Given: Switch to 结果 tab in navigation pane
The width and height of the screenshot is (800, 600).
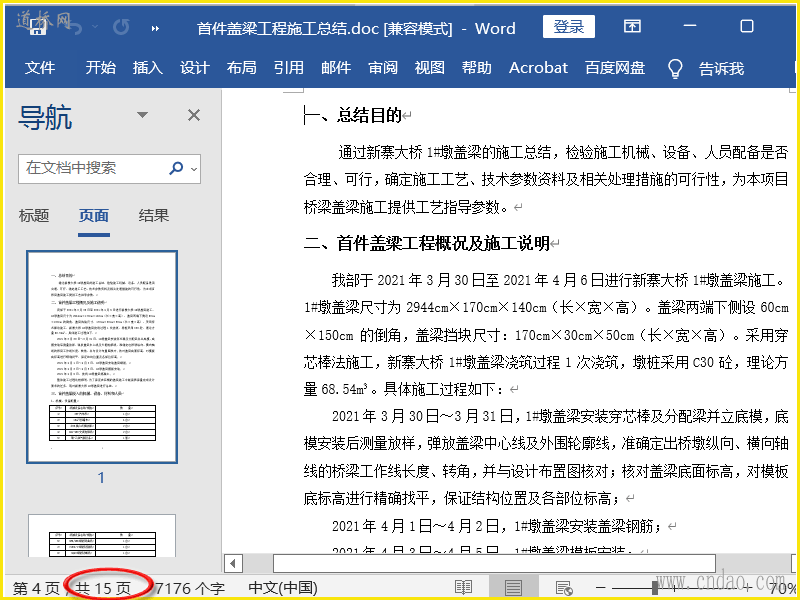Looking at the screenshot, I should 154,215.
